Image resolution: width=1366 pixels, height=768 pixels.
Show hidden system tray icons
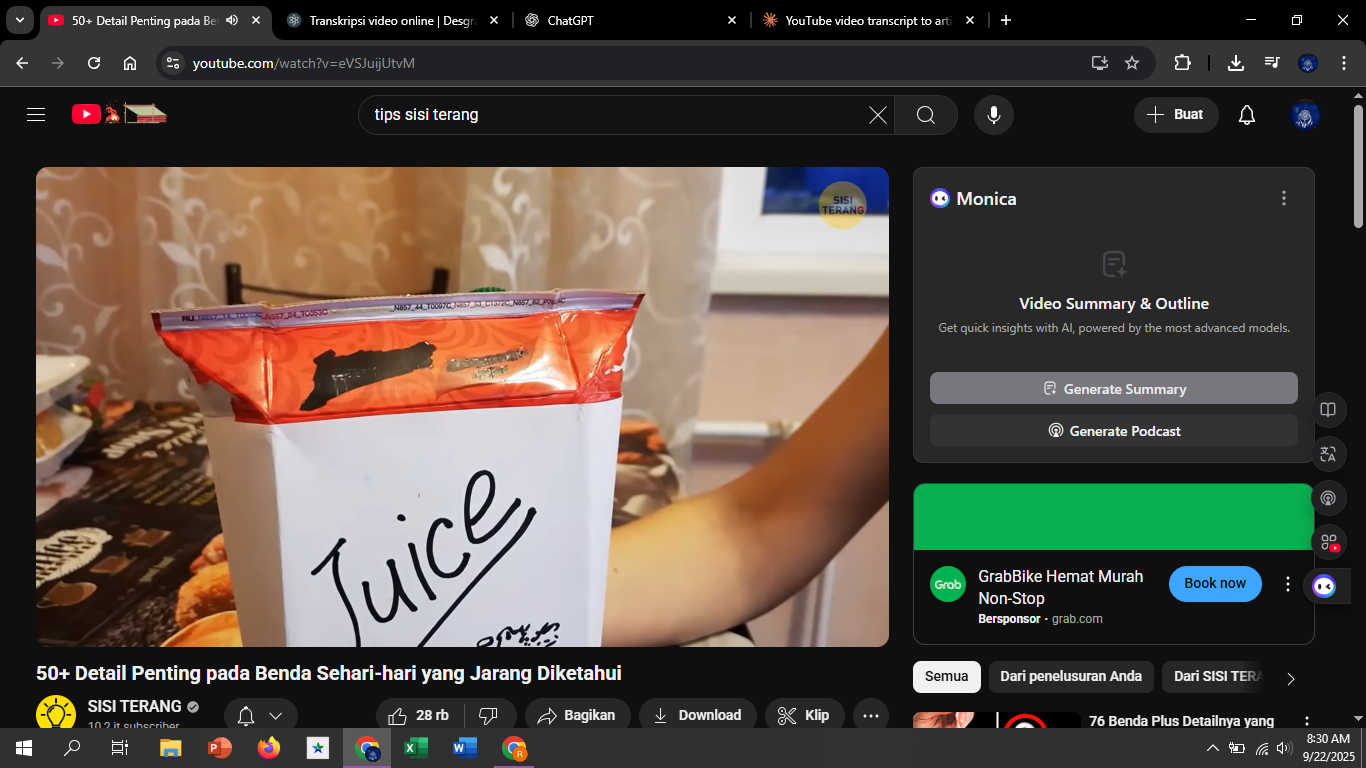[1213, 748]
